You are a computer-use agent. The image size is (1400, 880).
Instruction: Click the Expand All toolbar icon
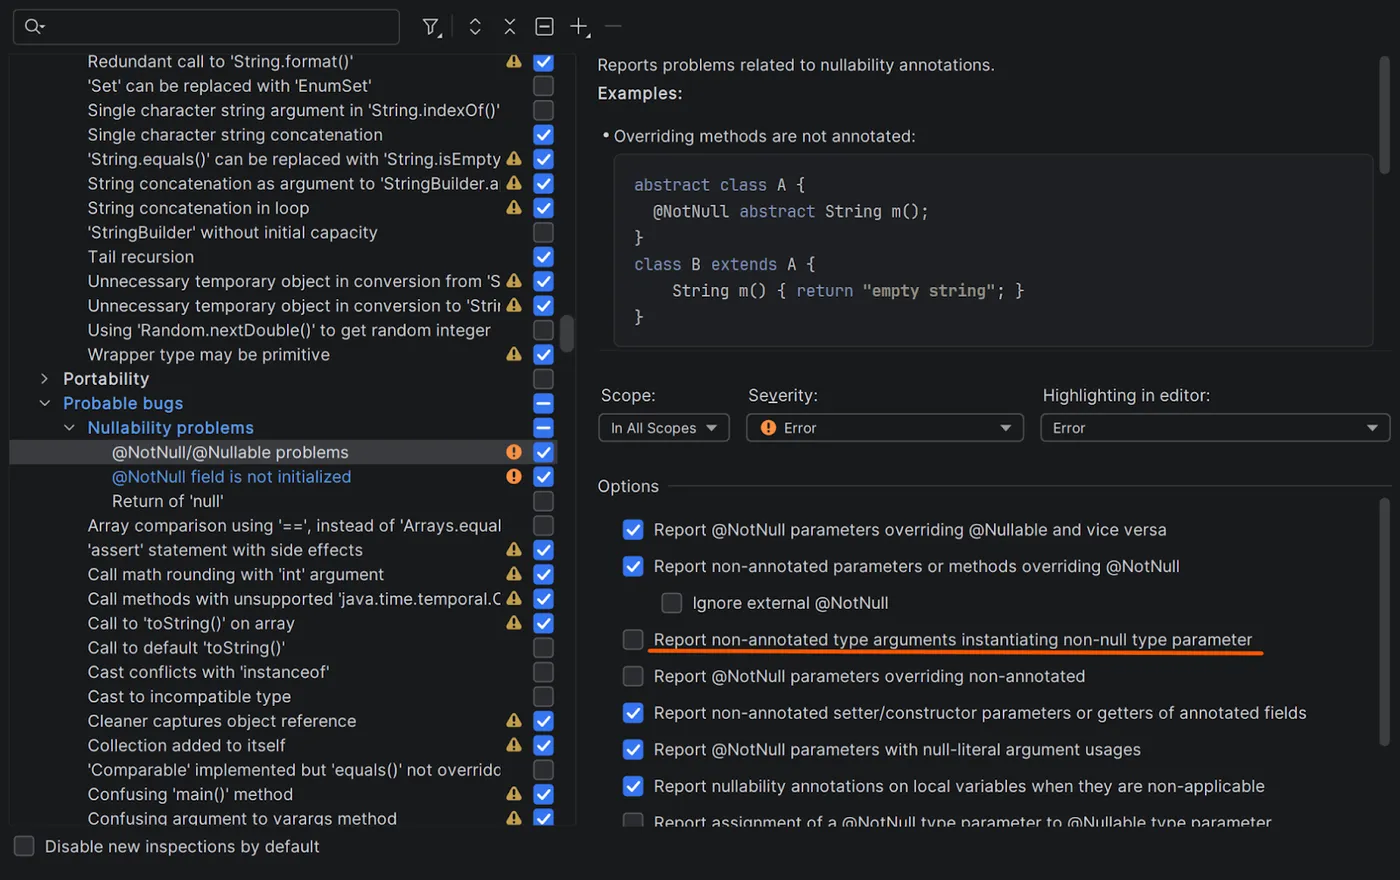(475, 27)
